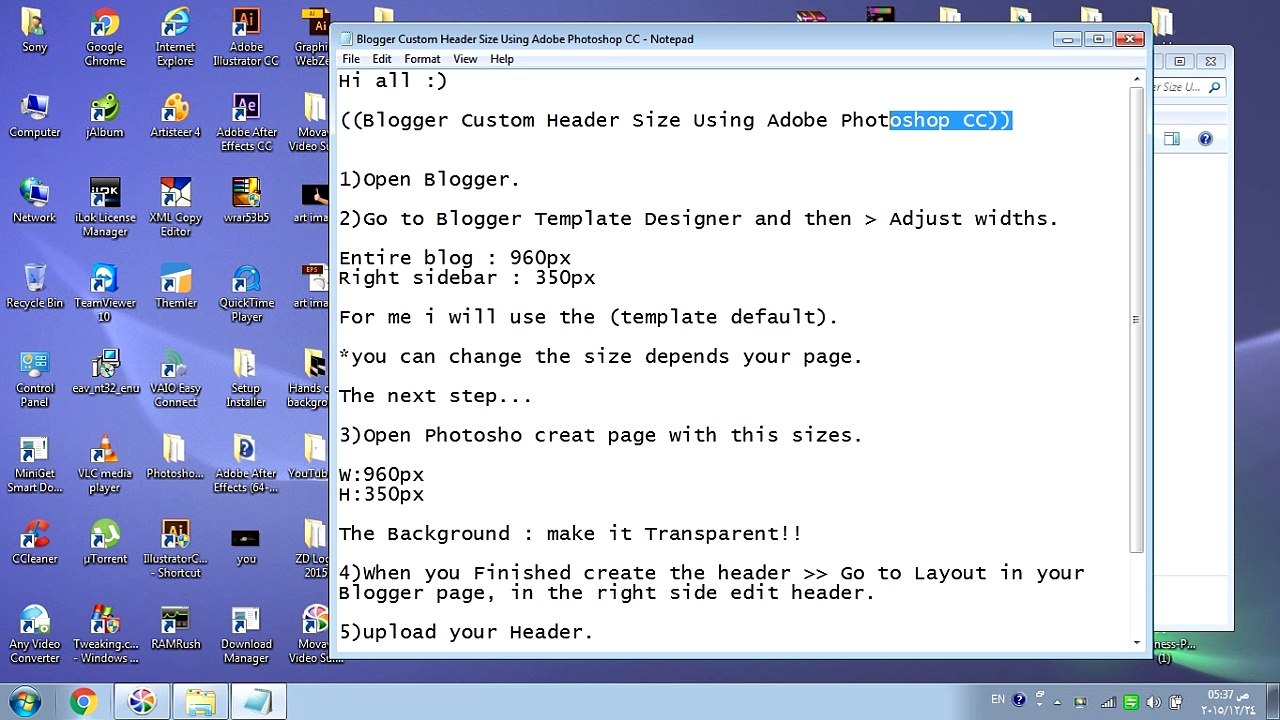
Task: Open the Windows Start menu
Action: click(x=24, y=701)
